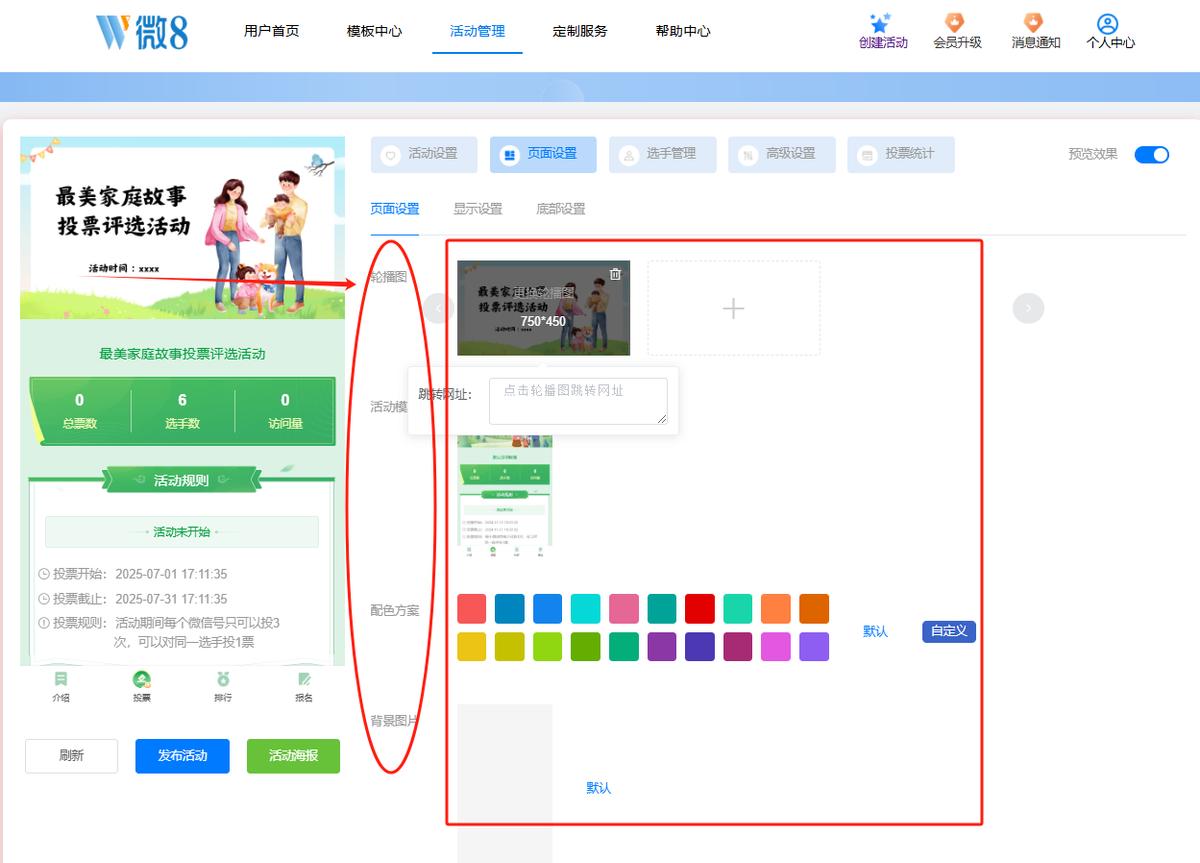Toggle the 预览效果 switch off
Screen dimensions: 1200x863
(x=1152, y=154)
